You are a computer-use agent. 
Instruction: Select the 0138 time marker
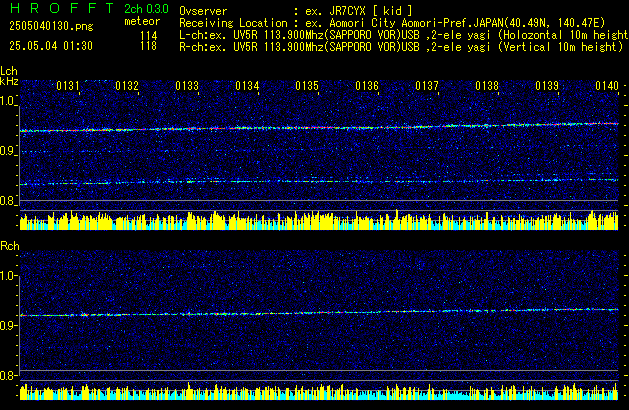(487, 86)
